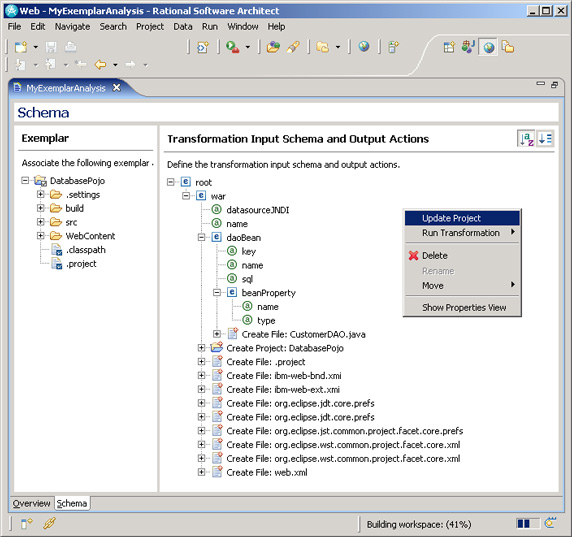Viewport: 572px width, 537px height.
Task: Select the key attribute under daoBean
Action: point(248,251)
